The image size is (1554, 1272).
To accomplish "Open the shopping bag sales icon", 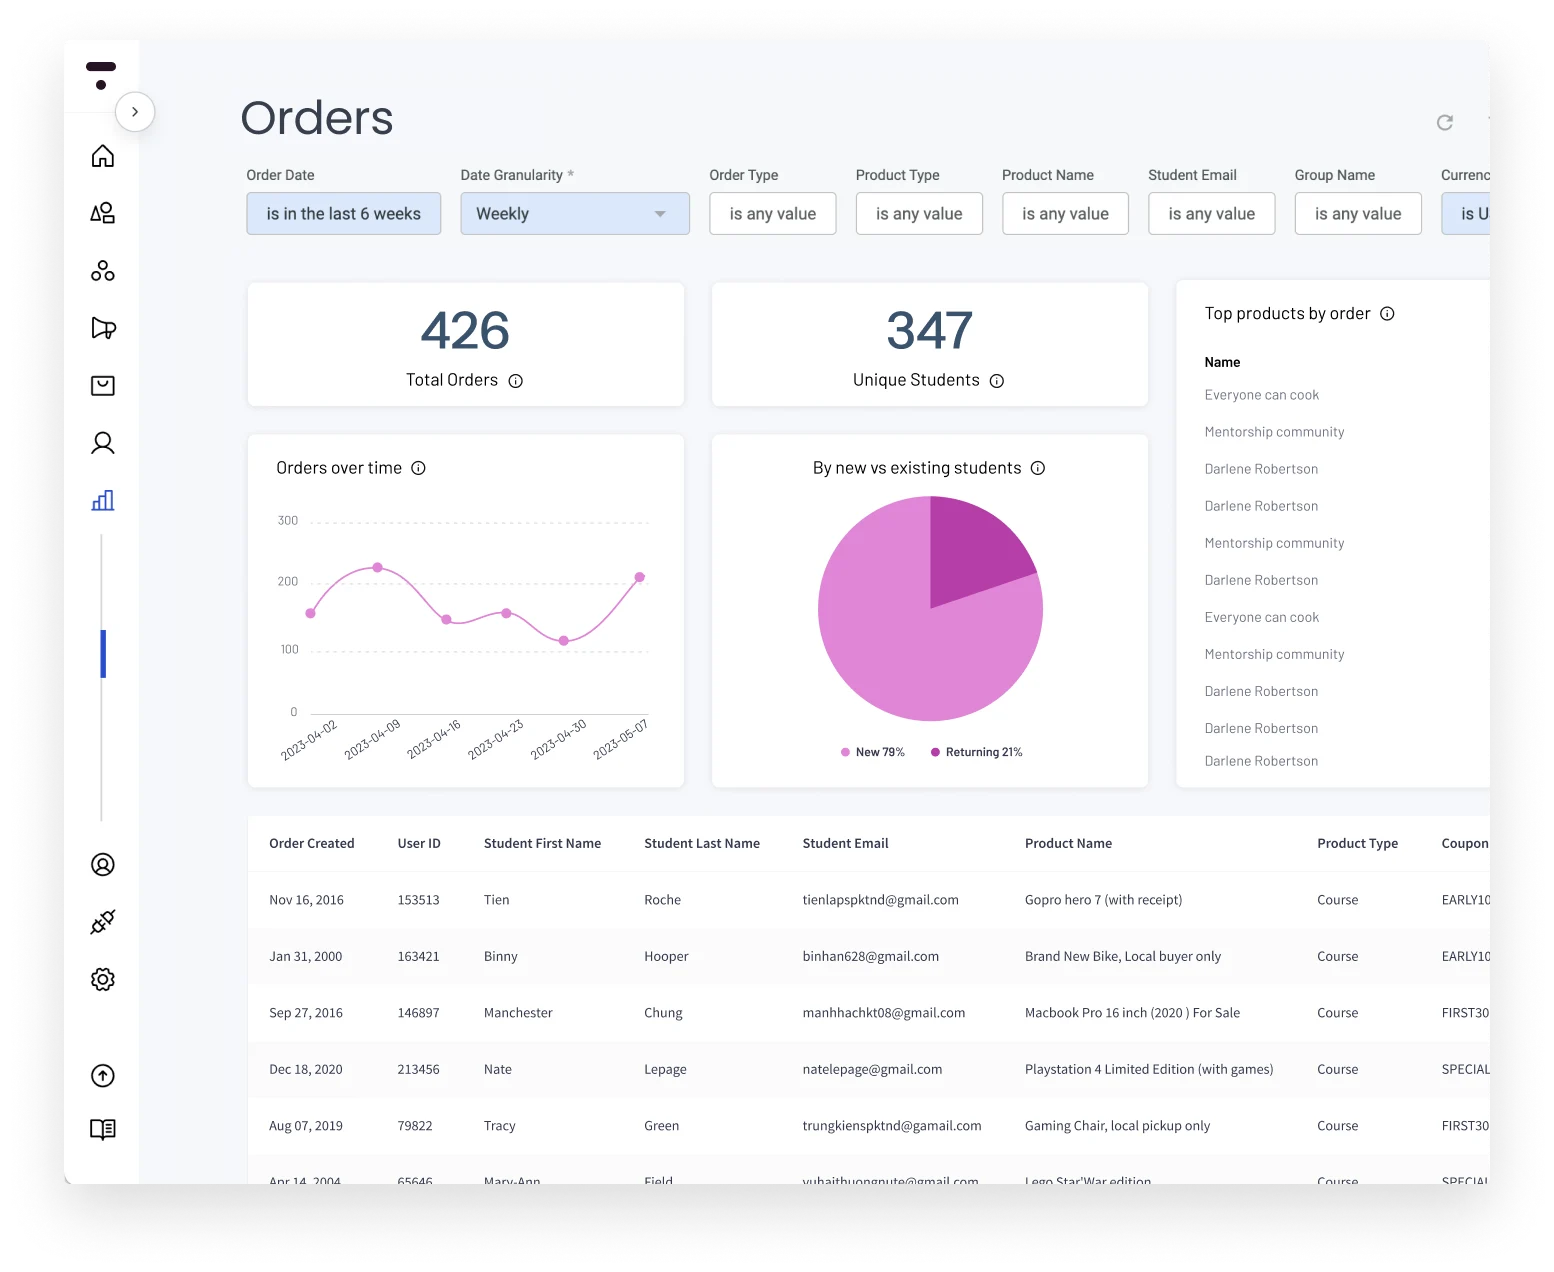I will tap(103, 386).
